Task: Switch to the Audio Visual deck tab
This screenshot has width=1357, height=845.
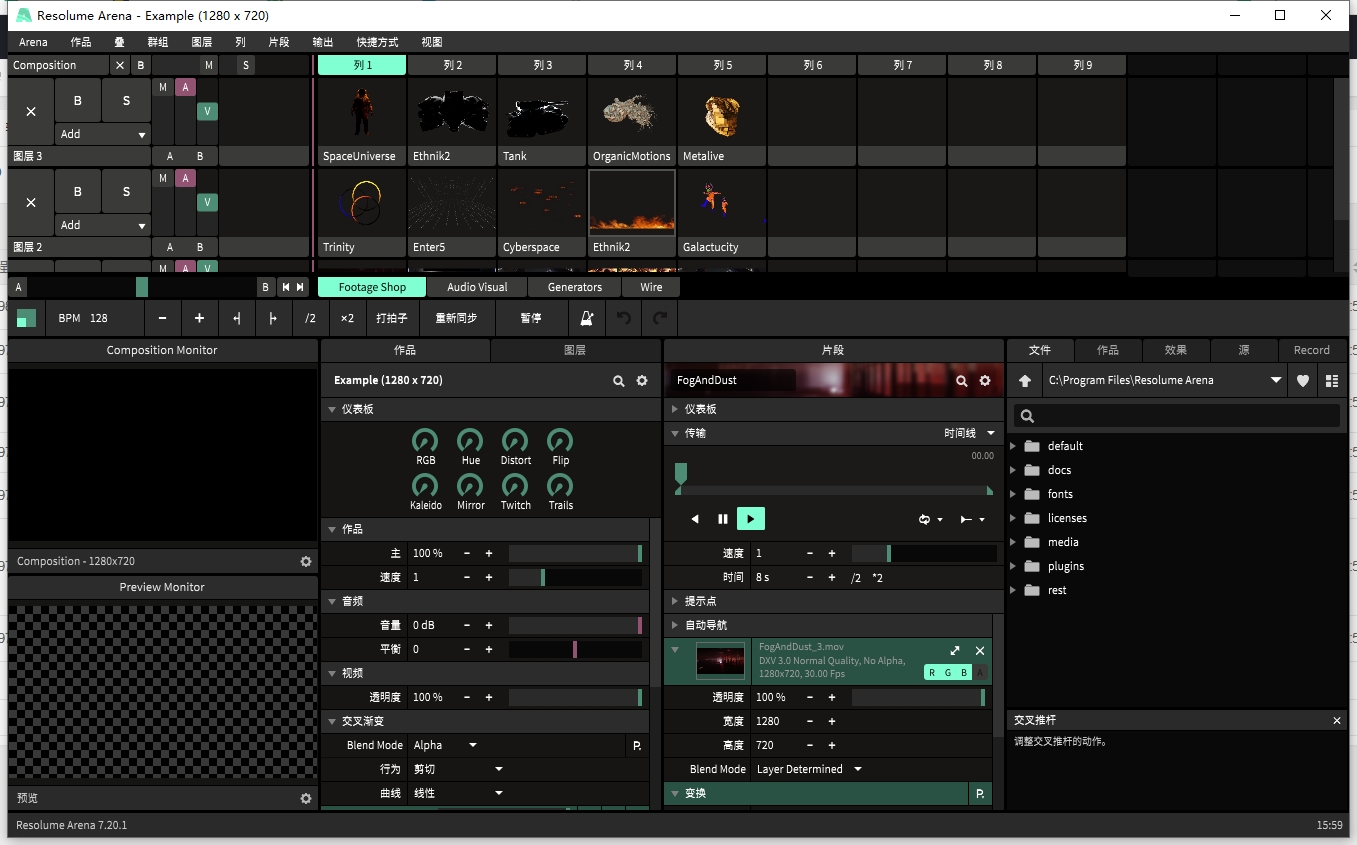Action: [477, 287]
